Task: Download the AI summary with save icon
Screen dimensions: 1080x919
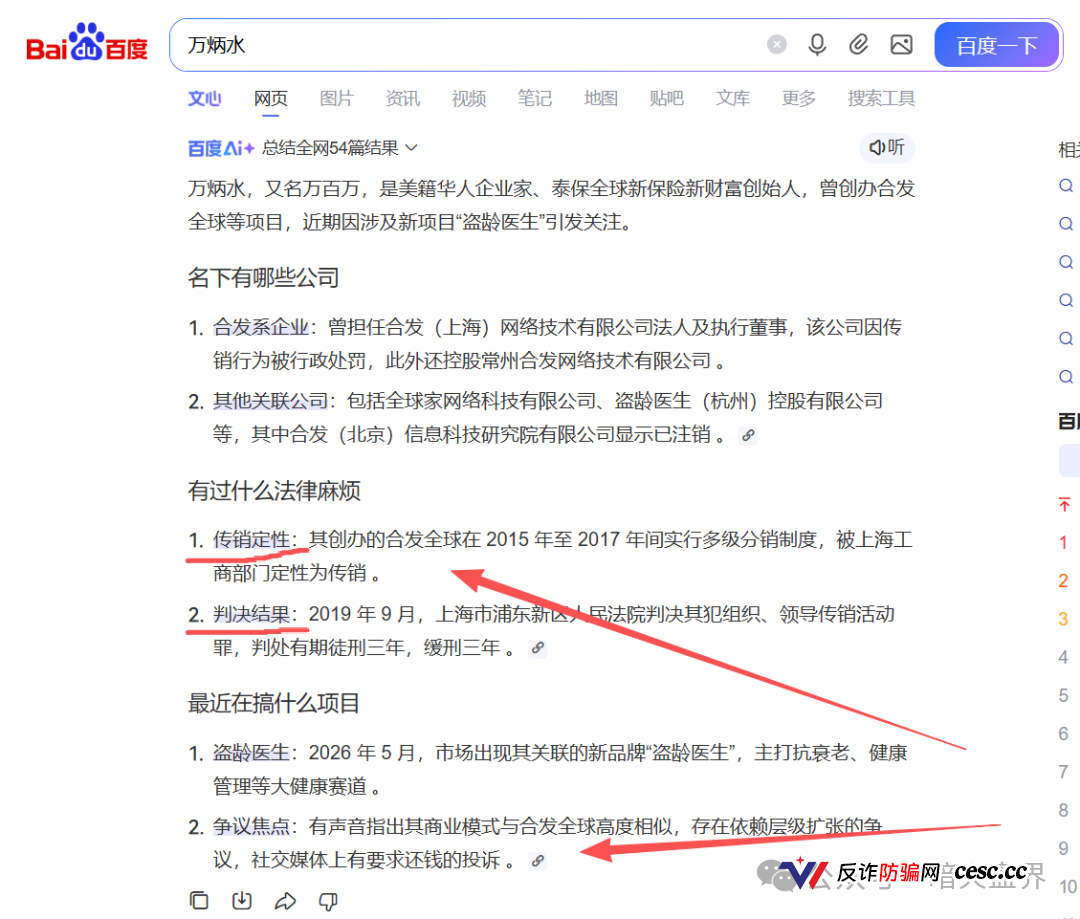Action: click(242, 900)
